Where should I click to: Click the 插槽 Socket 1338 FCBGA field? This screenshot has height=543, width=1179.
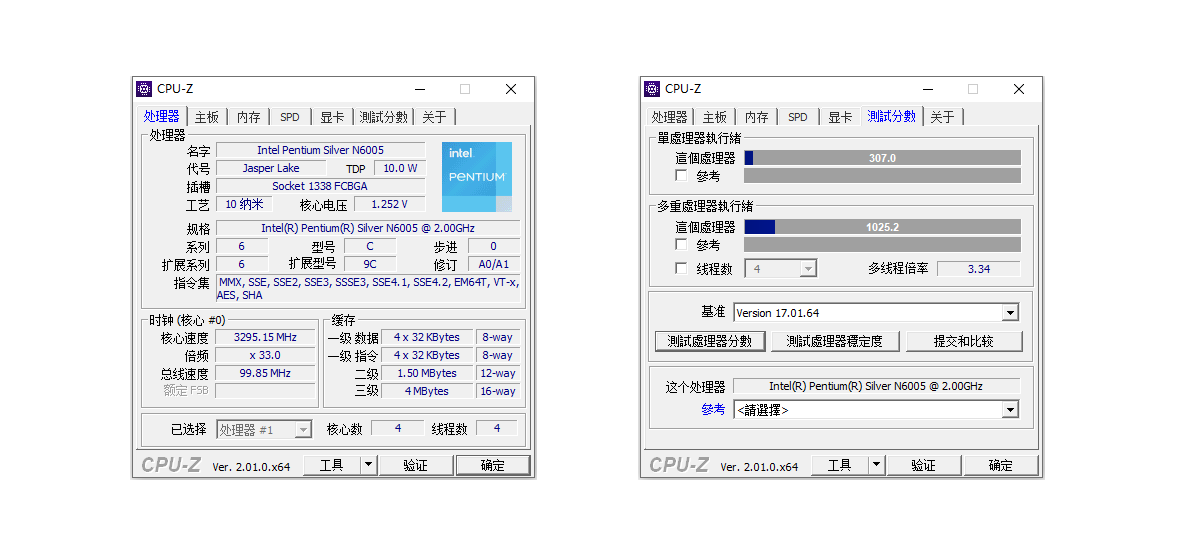click(320, 186)
